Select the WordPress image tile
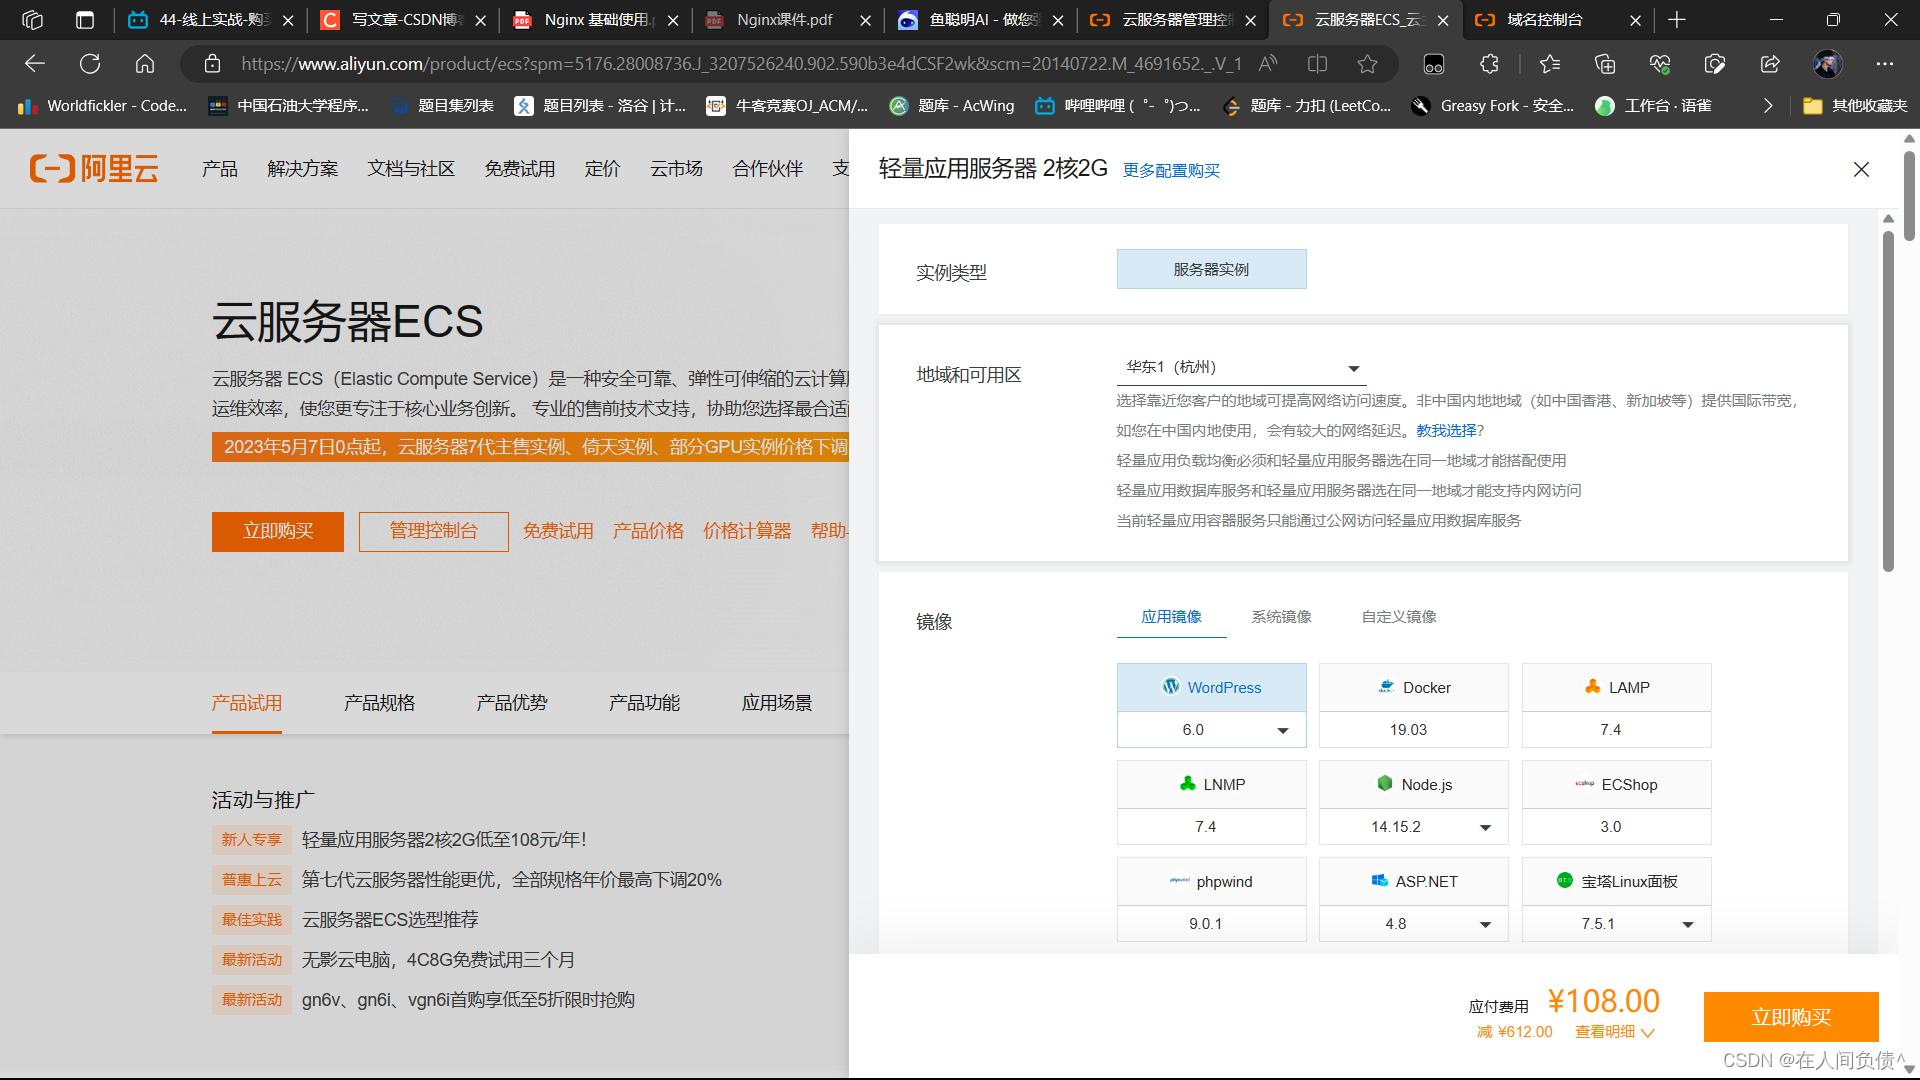Screen dimensions: 1920x1080 1211,687
